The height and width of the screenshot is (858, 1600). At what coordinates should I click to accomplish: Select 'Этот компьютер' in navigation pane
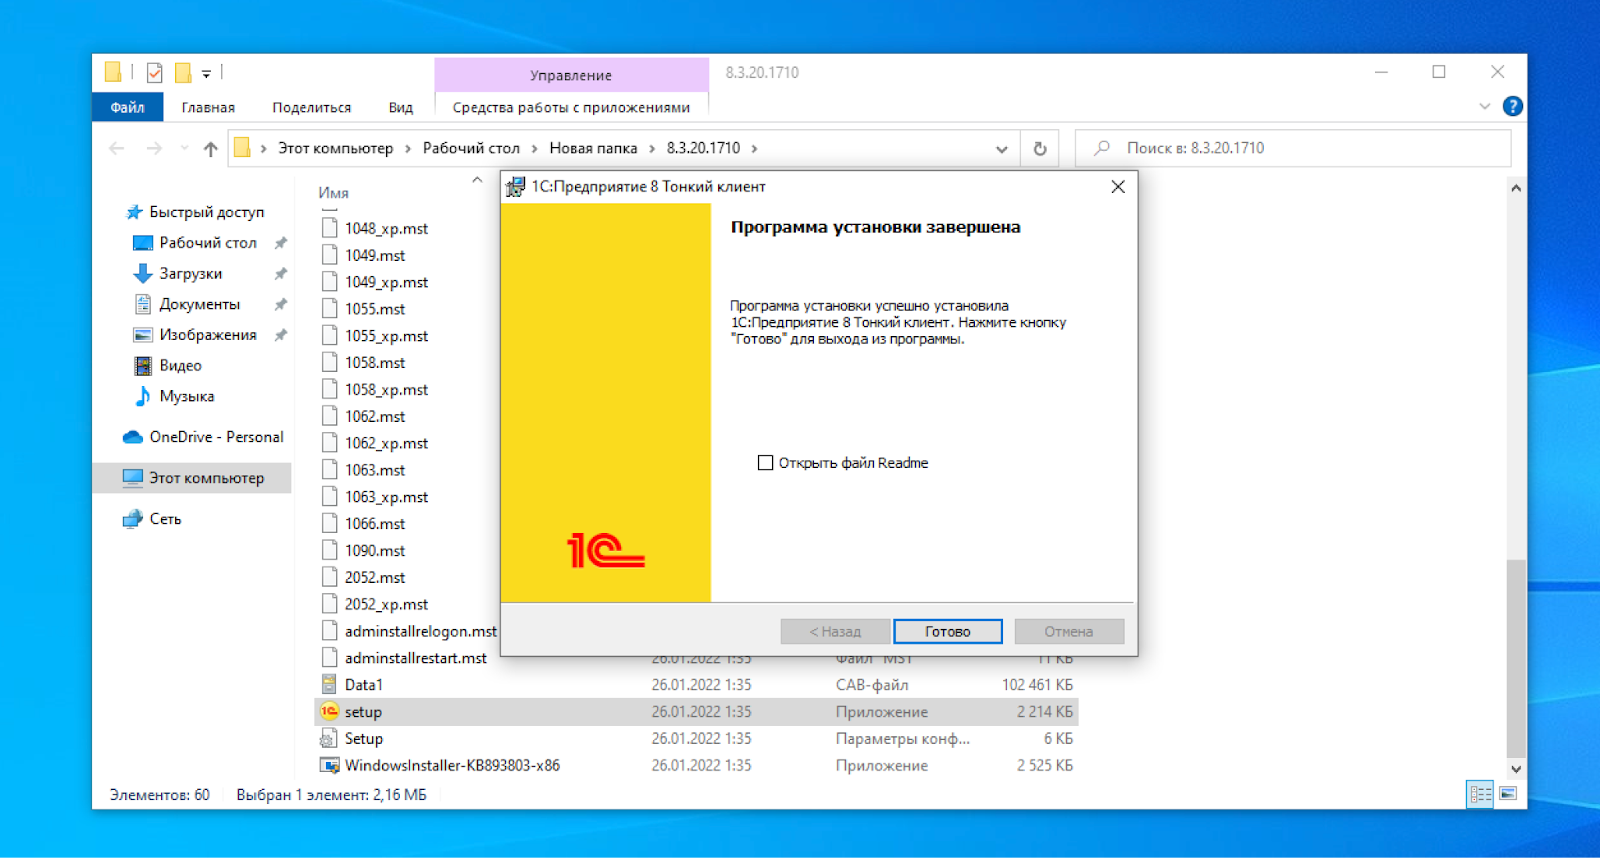tap(193, 478)
